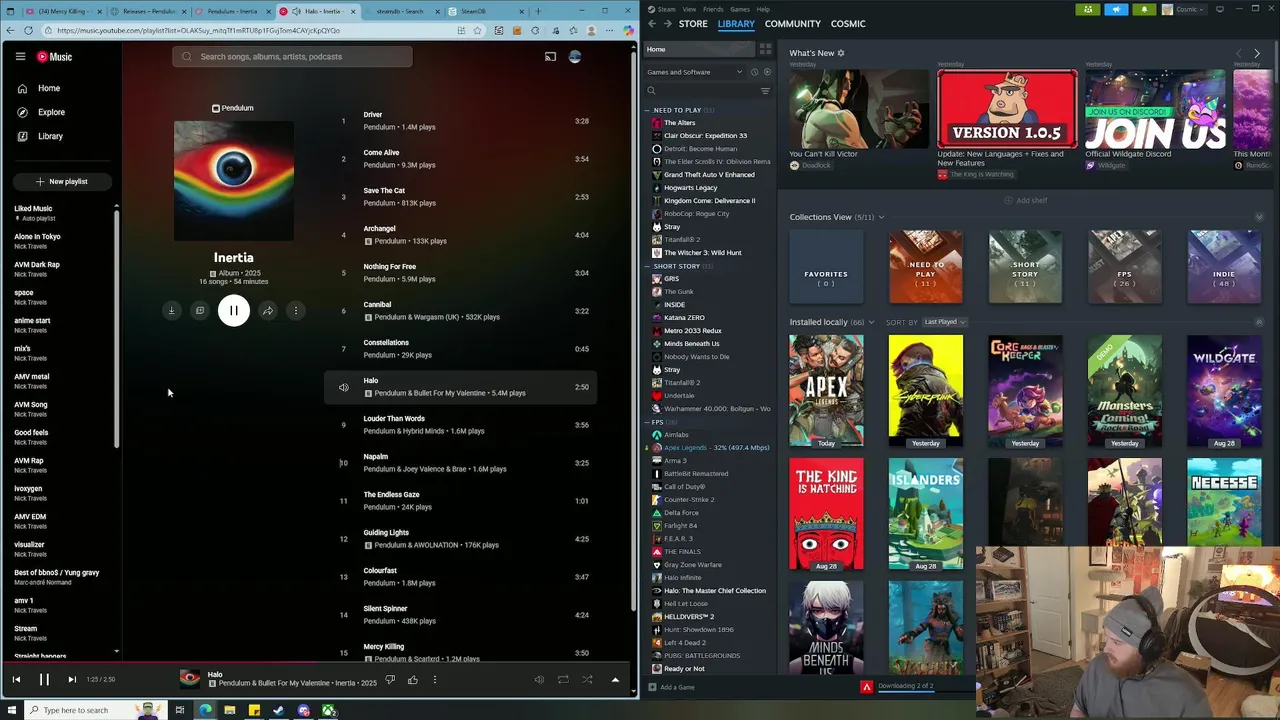
Task: Open the Pendulum artist link above cover
Action: tap(233, 108)
